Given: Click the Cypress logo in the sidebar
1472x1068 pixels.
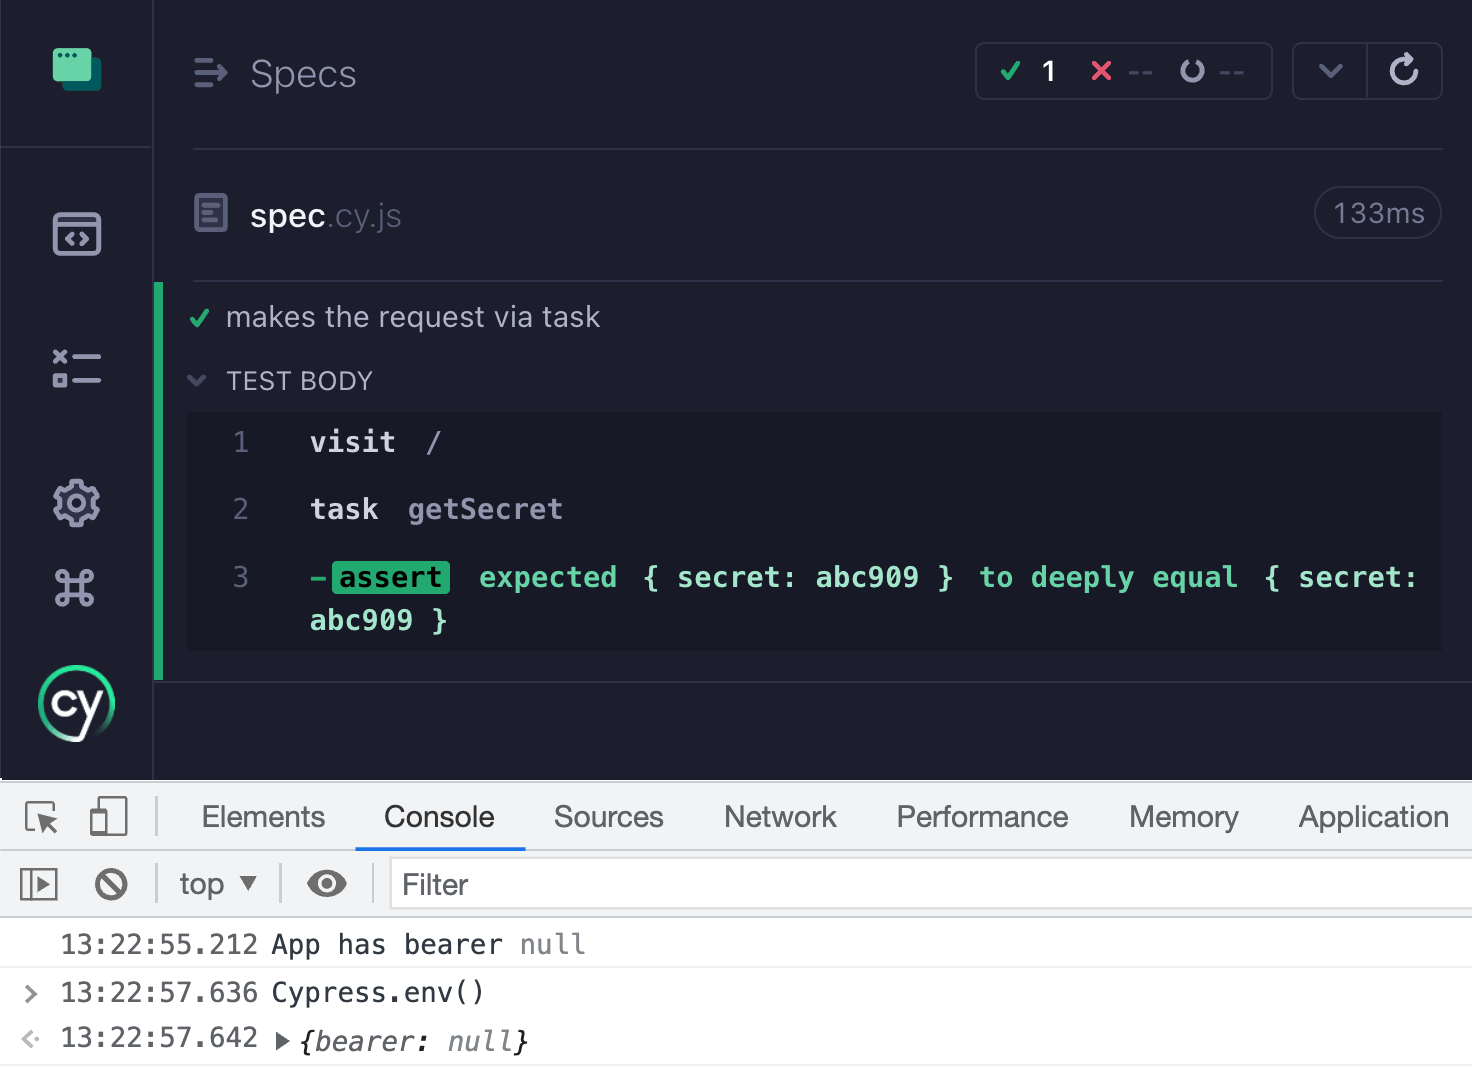Looking at the screenshot, I should tap(76, 704).
